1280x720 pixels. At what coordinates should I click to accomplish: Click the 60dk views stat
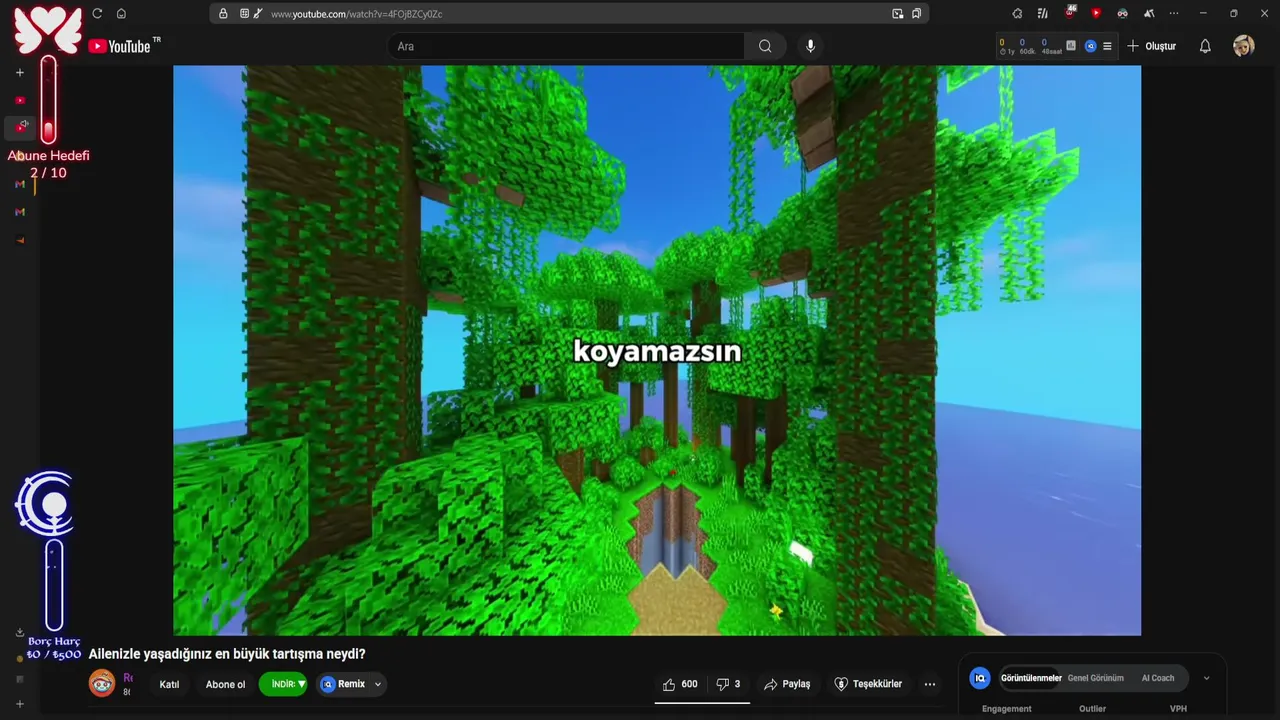(x=1026, y=46)
